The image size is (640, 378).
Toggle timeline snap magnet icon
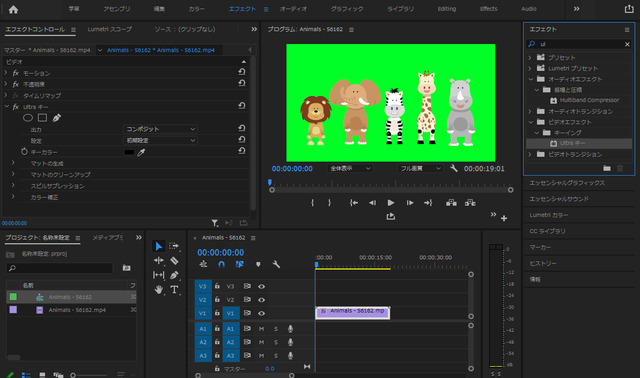(x=221, y=265)
